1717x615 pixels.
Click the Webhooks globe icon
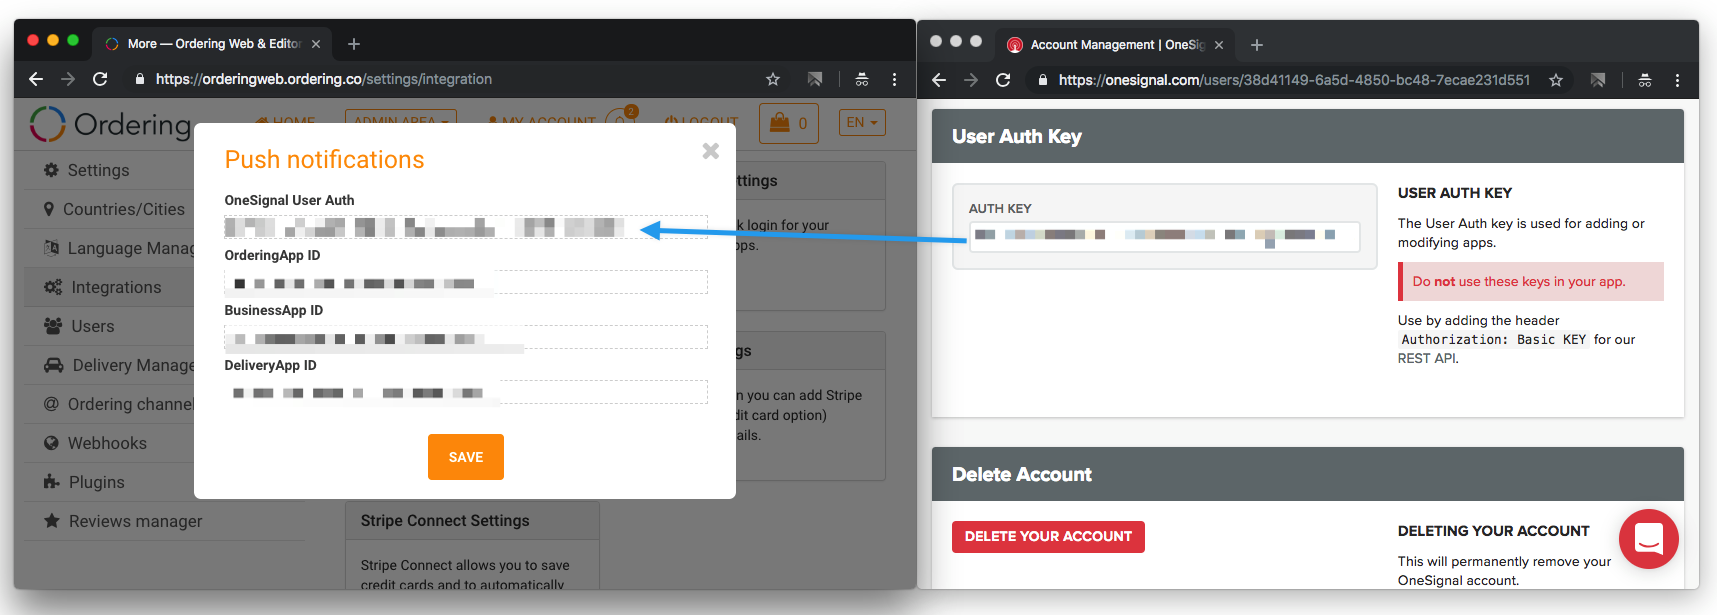point(51,443)
